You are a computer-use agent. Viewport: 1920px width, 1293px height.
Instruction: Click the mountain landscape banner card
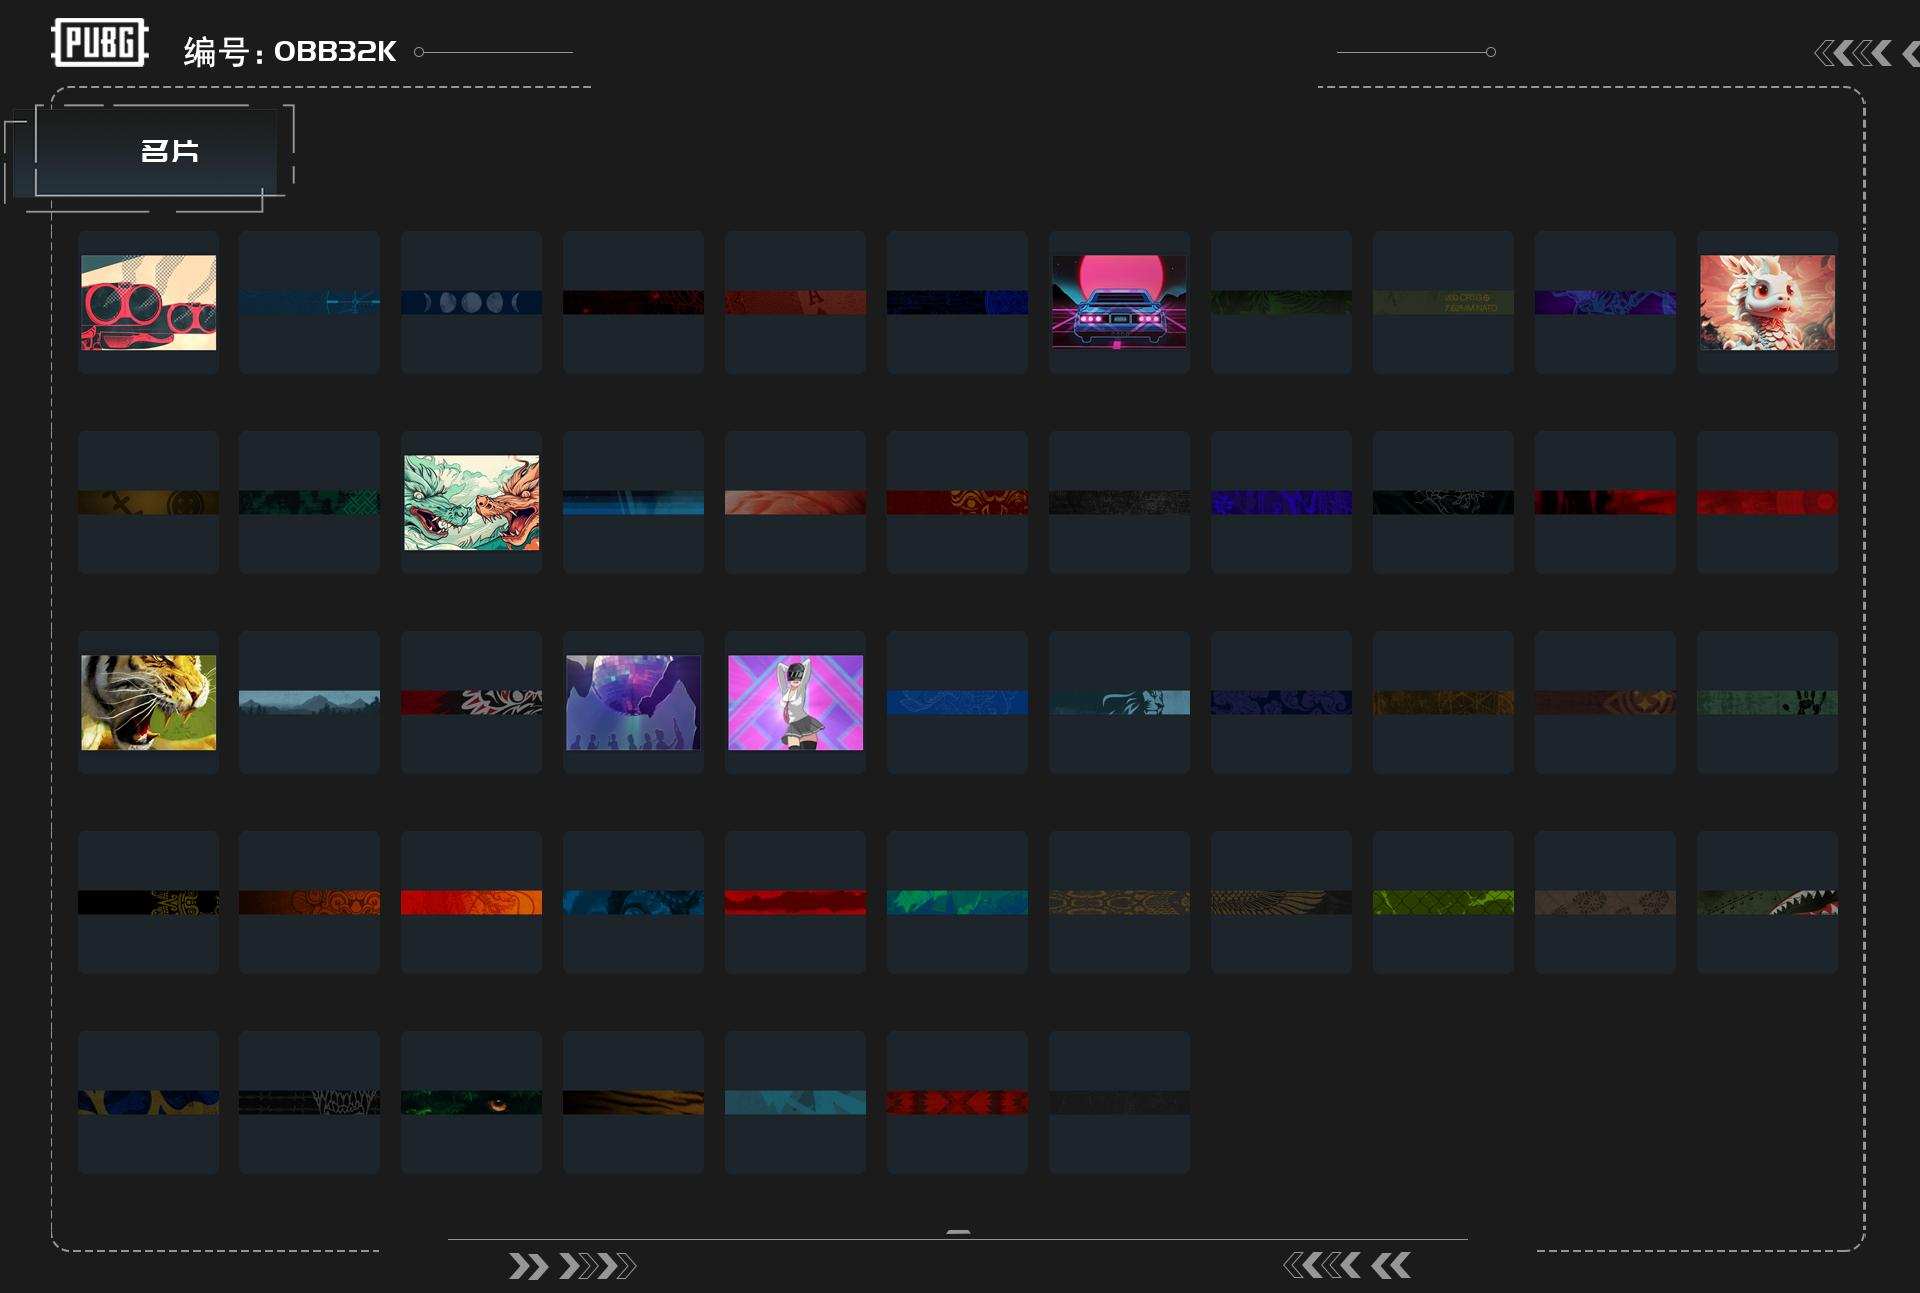pos(309,702)
